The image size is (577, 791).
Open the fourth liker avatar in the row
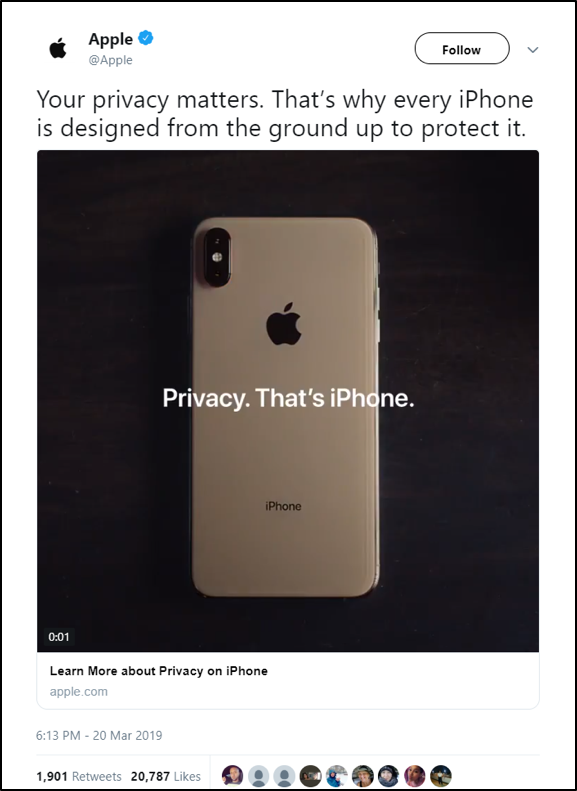click(311, 776)
